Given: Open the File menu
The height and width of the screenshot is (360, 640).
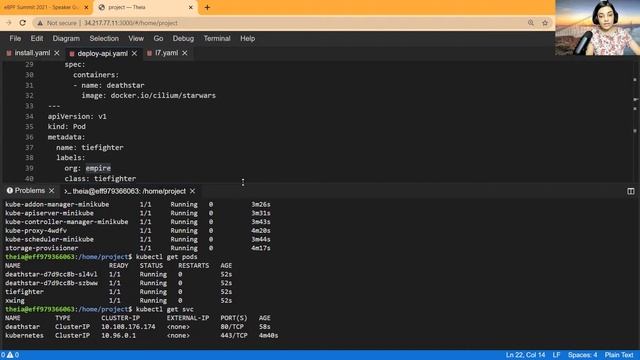Looking at the screenshot, I should (15, 38).
